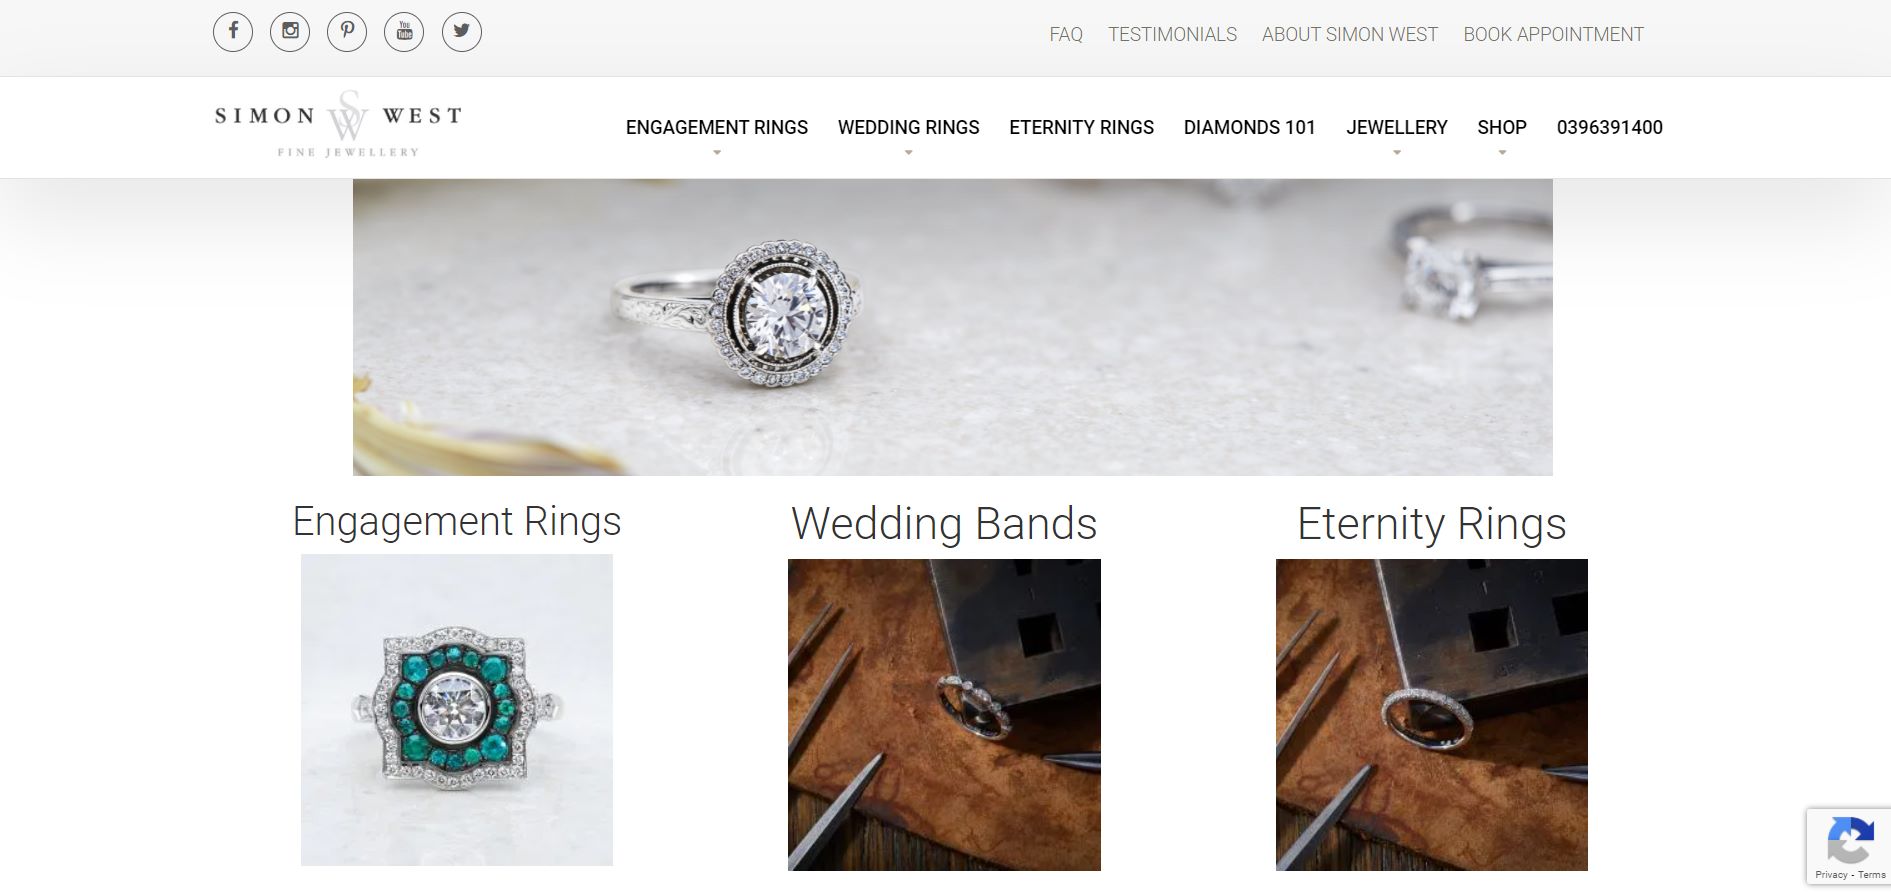Select the Wedding Bands image thumbnail
Image resolution: width=1891 pixels, height=893 pixels.
[x=944, y=715]
